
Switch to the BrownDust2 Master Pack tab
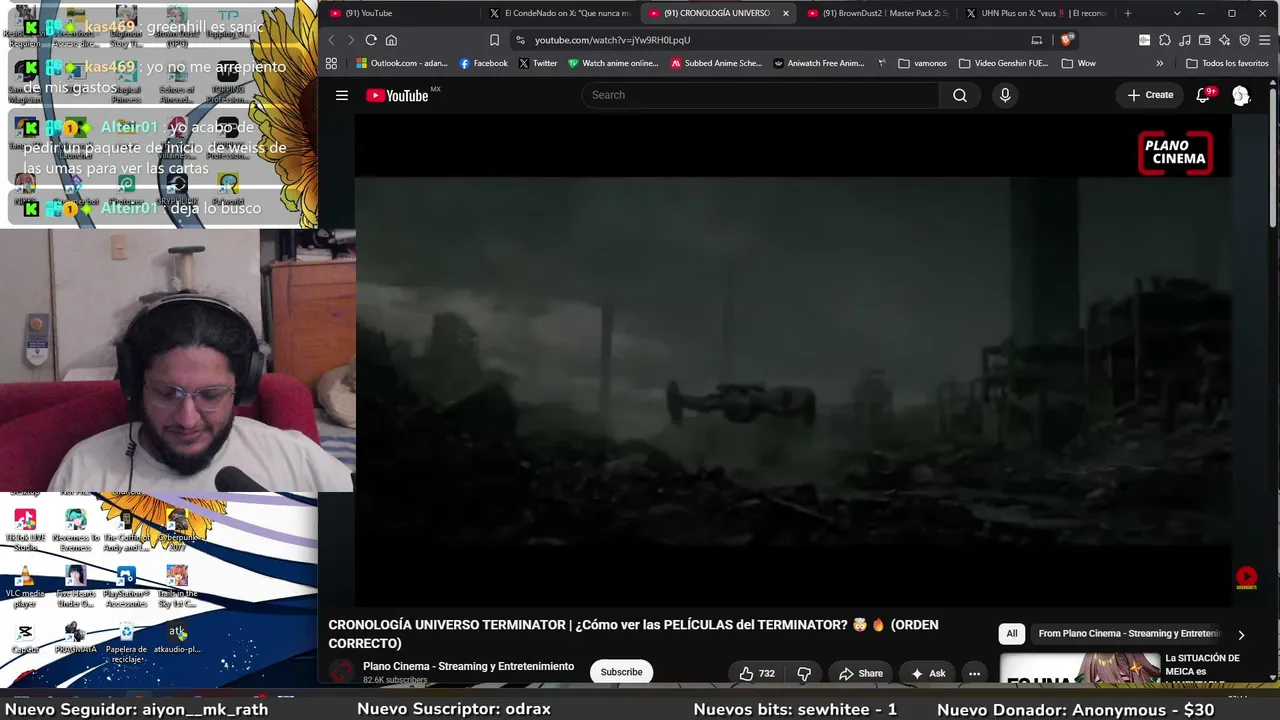tap(880, 13)
